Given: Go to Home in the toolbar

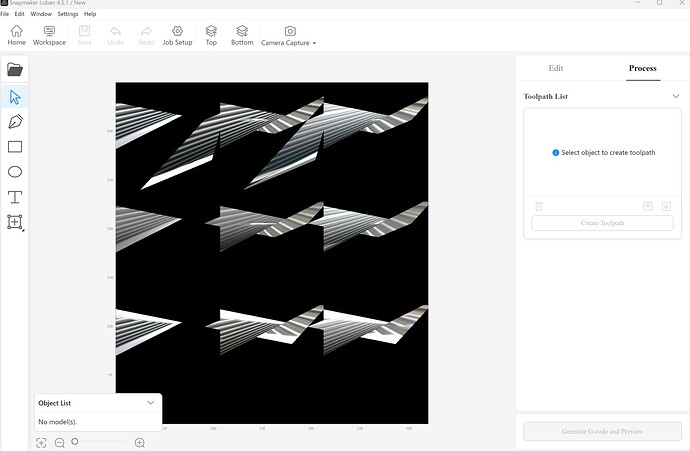Looking at the screenshot, I should [16, 36].
